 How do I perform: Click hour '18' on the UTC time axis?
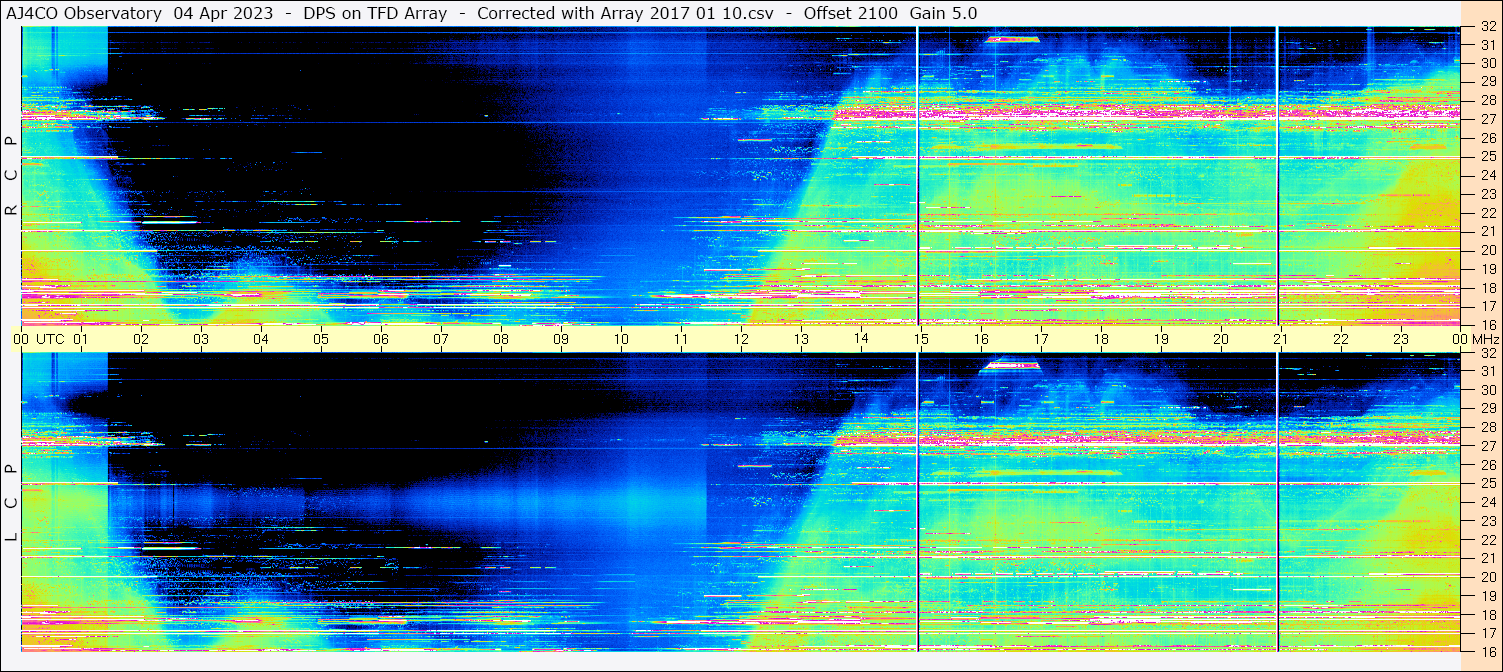[x=1101, y=339]
